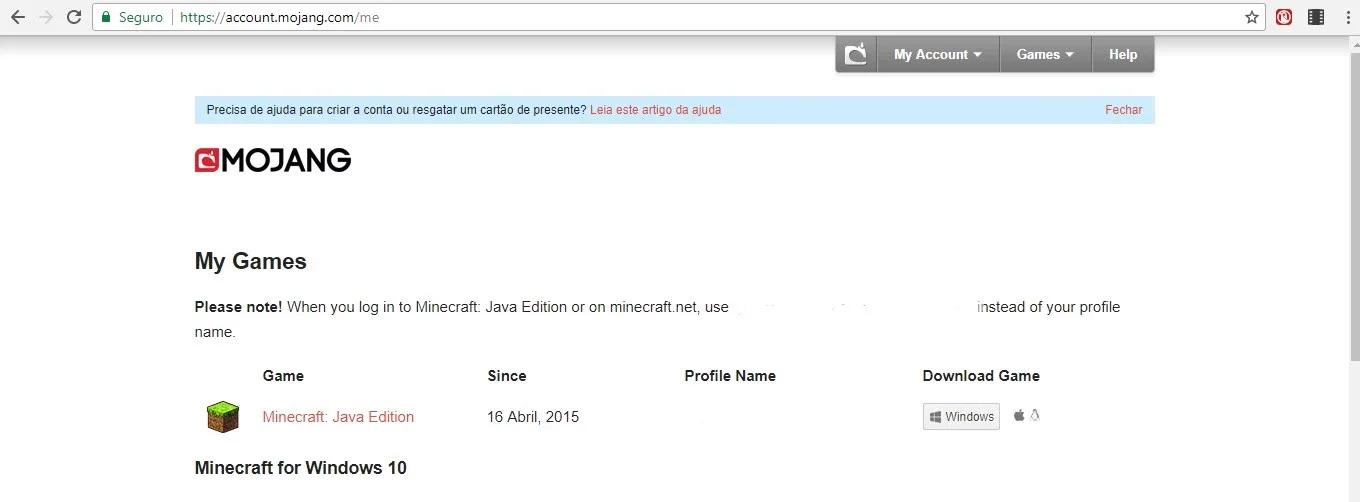The image size is (1360, 502).
Task: Click the 'Since' column header
Action: pyautogui.click(x=507, y=376)
